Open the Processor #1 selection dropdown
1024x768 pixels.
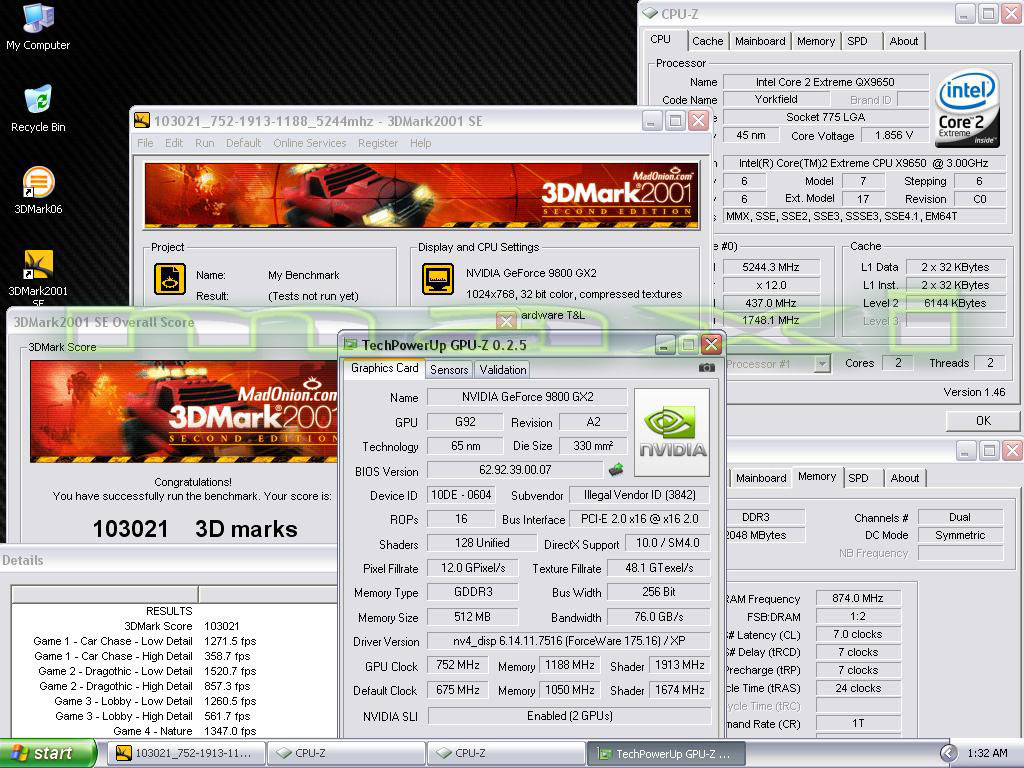822,364
